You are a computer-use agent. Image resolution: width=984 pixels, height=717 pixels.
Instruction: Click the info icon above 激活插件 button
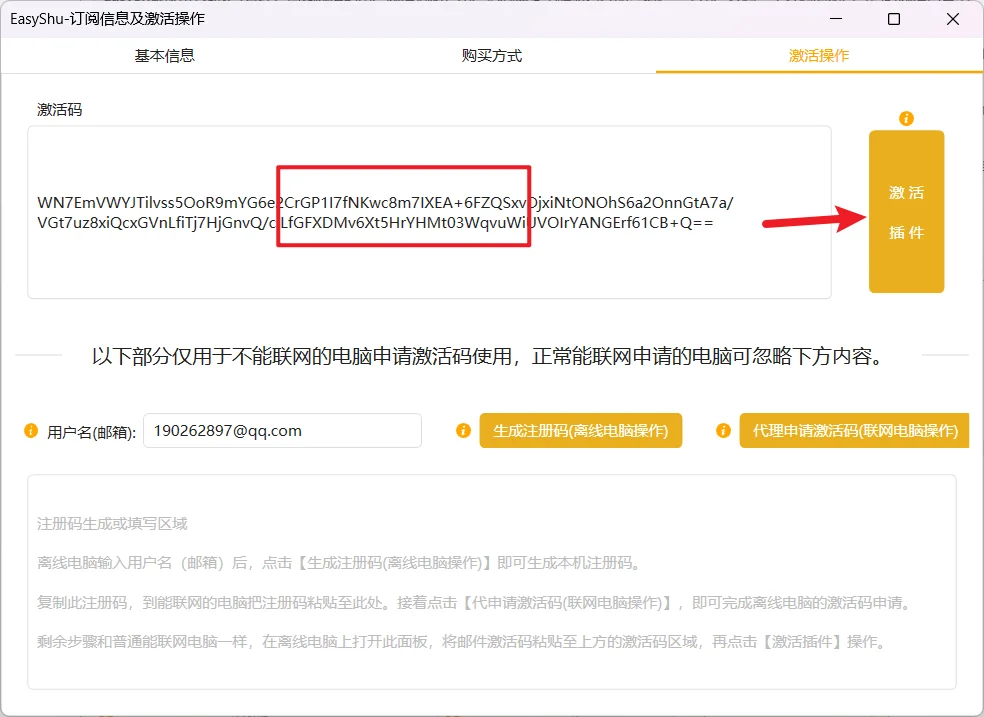point(906,118)
